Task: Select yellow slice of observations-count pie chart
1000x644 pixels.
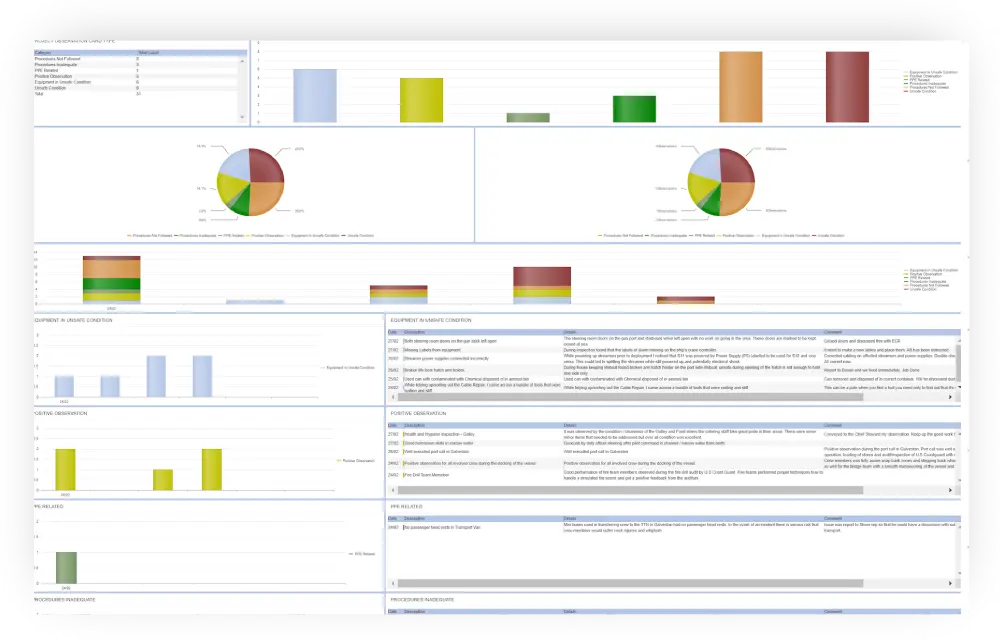Action: [700, 189]
